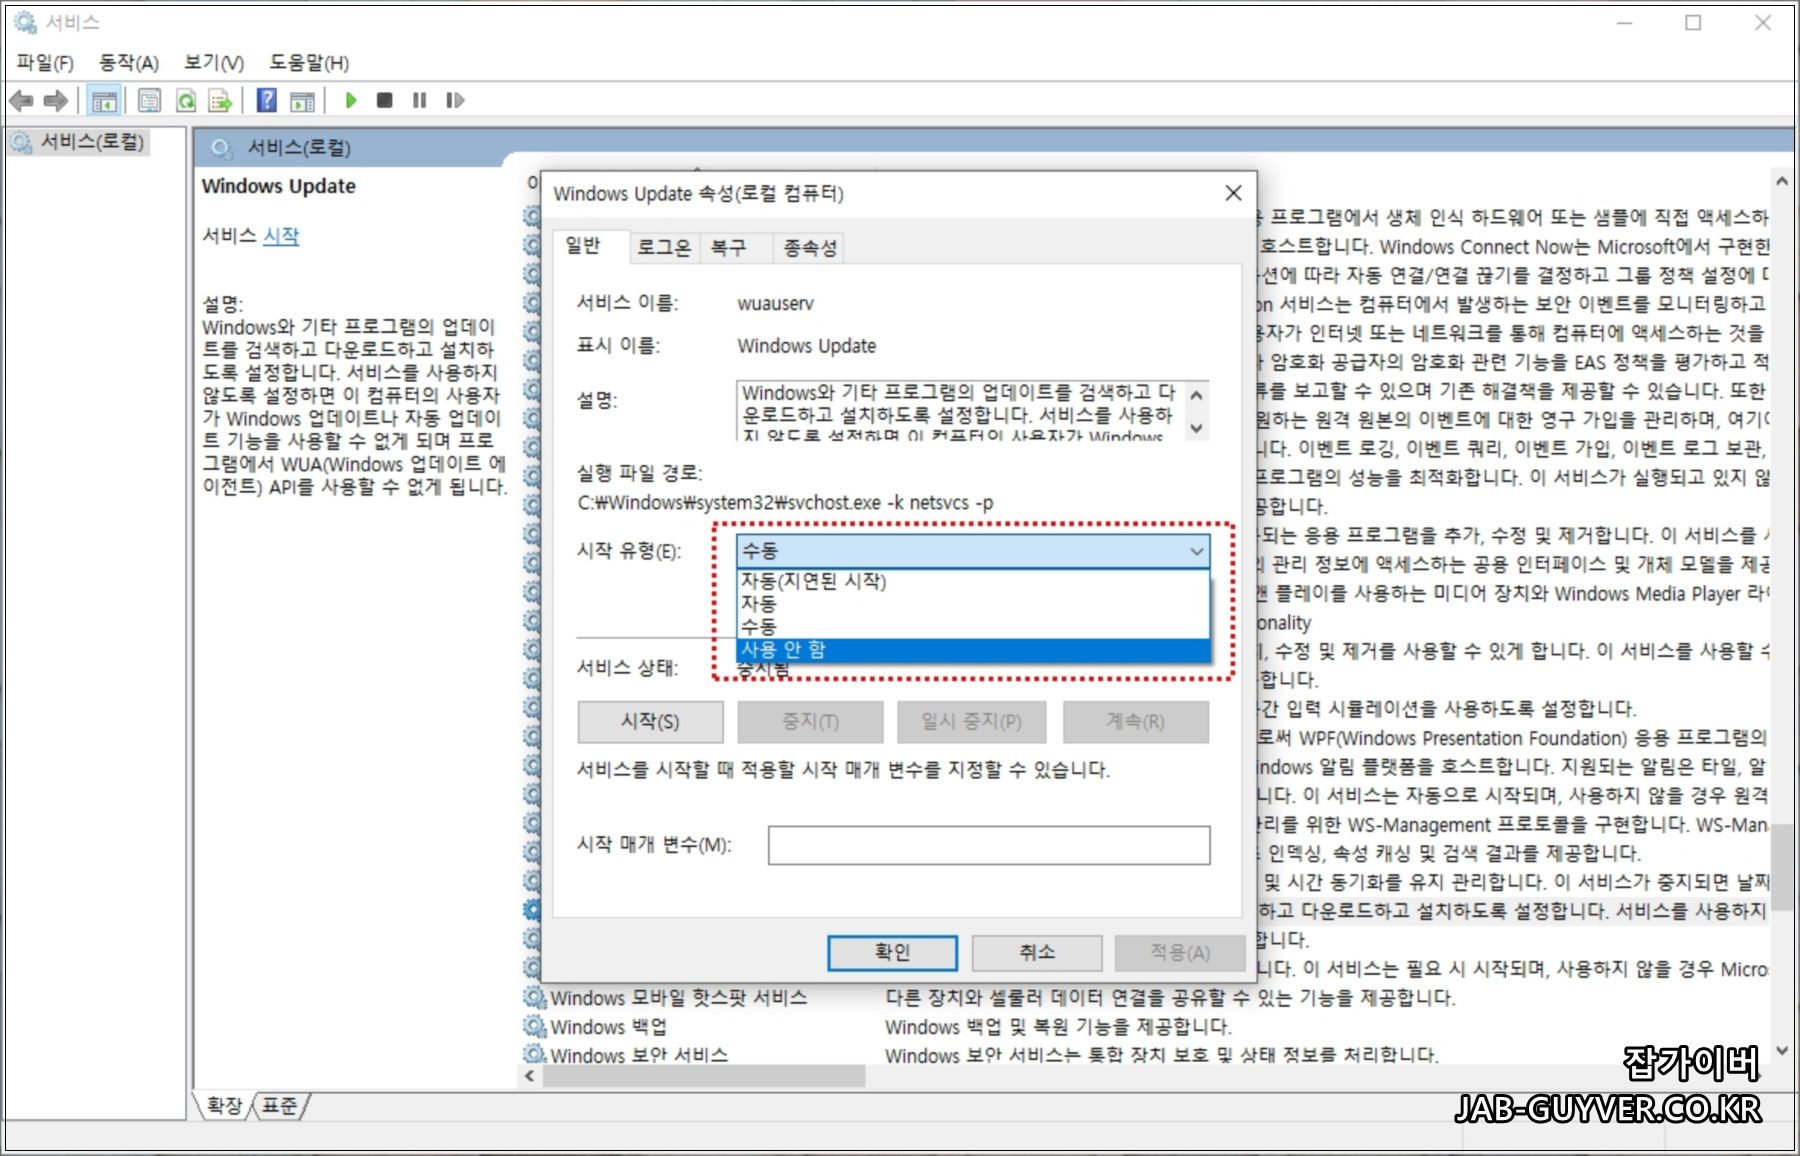This screenshot has width=1800, height=1156.
Task: Click the 계속(R) button
Action: click(x=1135, y=722)
